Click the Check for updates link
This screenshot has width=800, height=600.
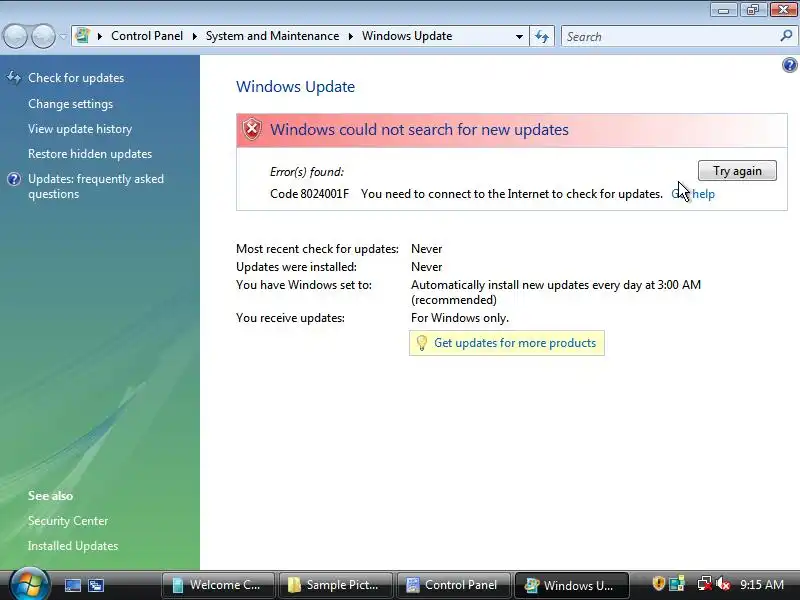click(x=76, y=78)
